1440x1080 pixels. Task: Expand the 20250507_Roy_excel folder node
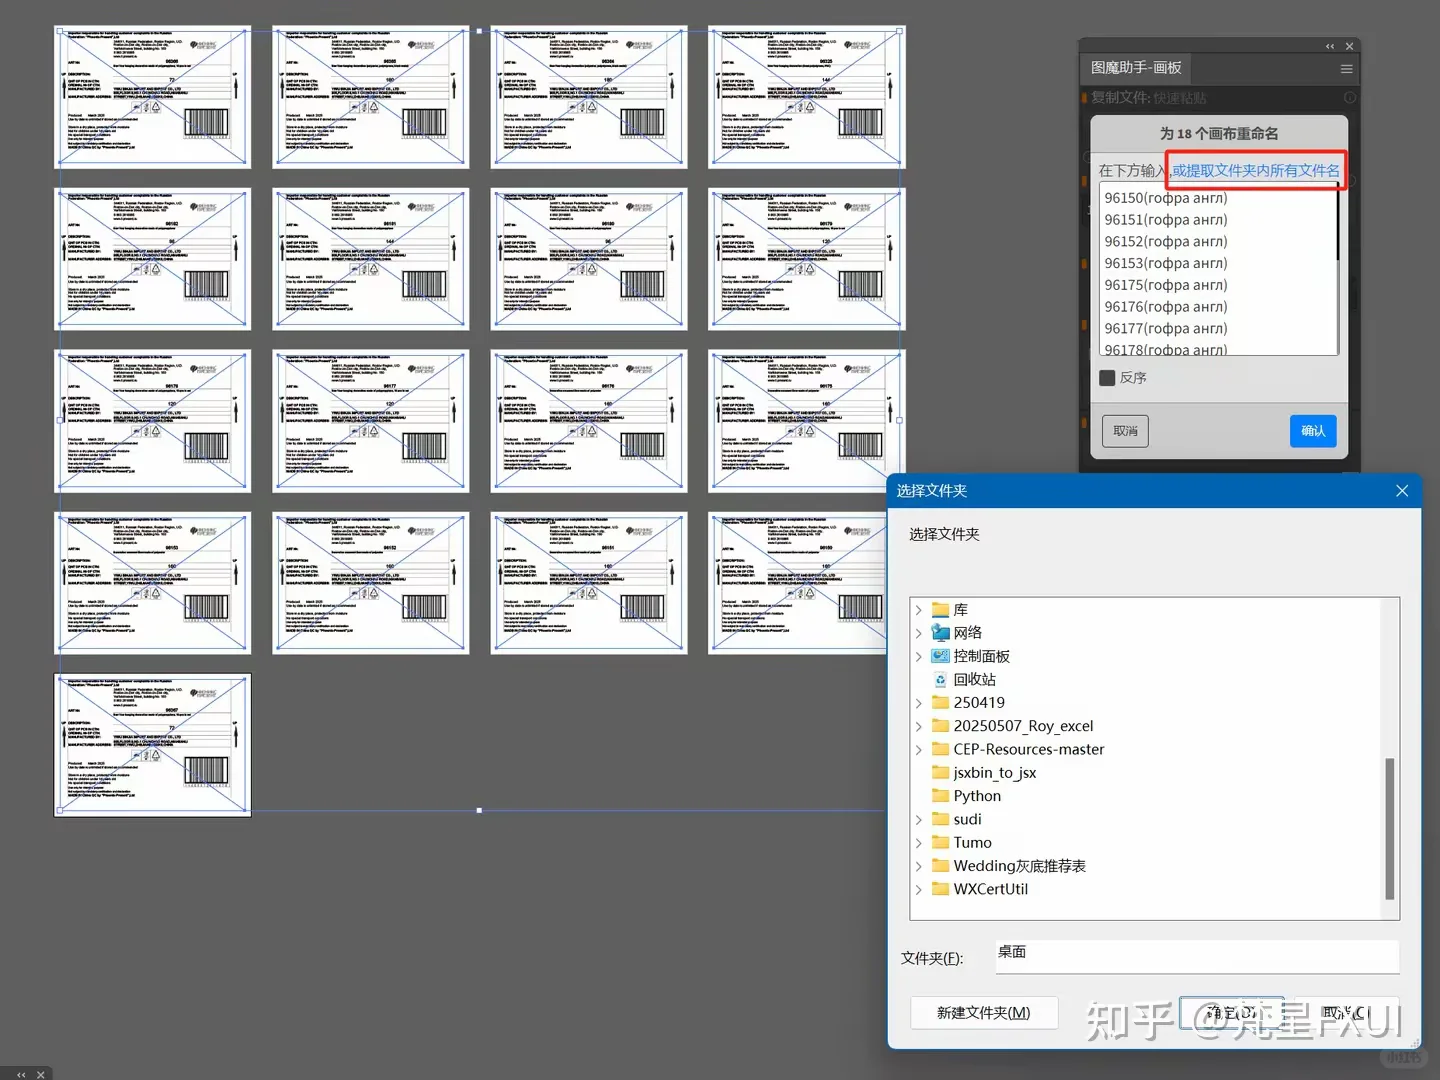(919, 726)
